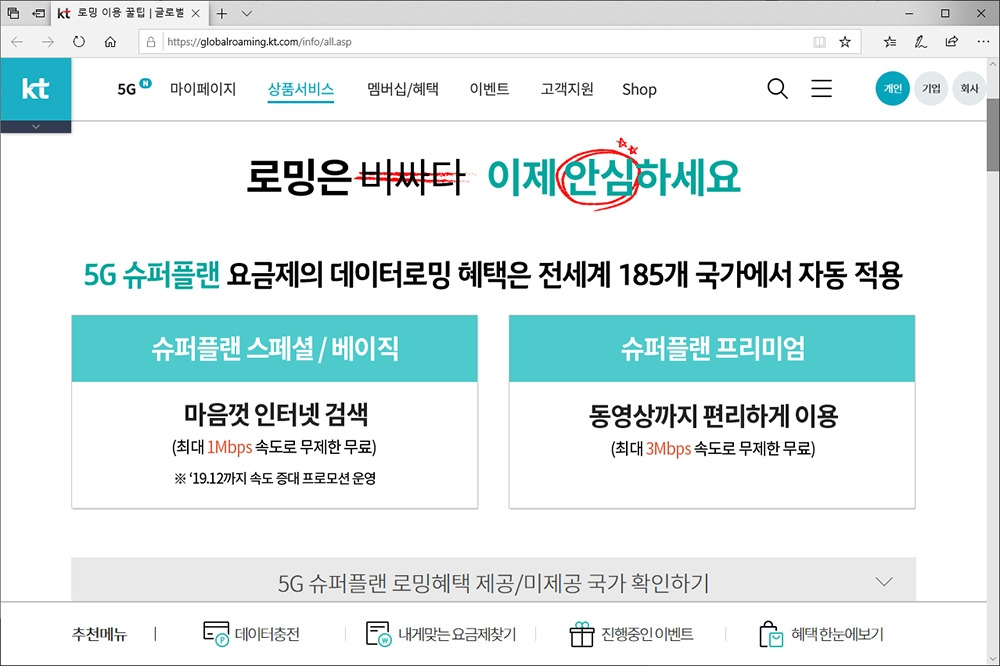Viewport: 1000px width, 666px height.
Task: Go to the browser Home icon
Action: pyautogui.click(x=110, y=42)
